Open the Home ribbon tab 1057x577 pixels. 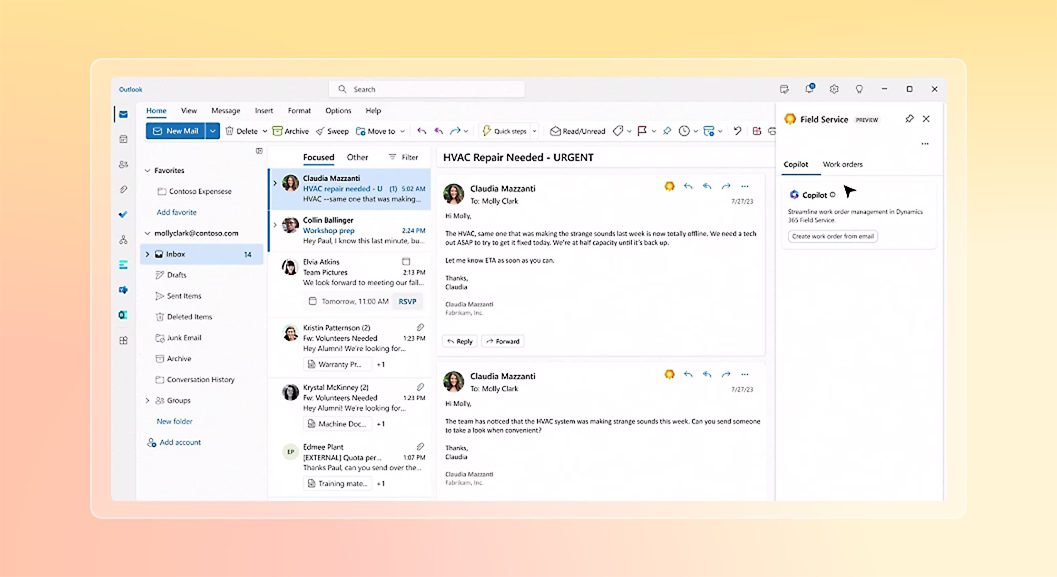click(x=156, y=111)
